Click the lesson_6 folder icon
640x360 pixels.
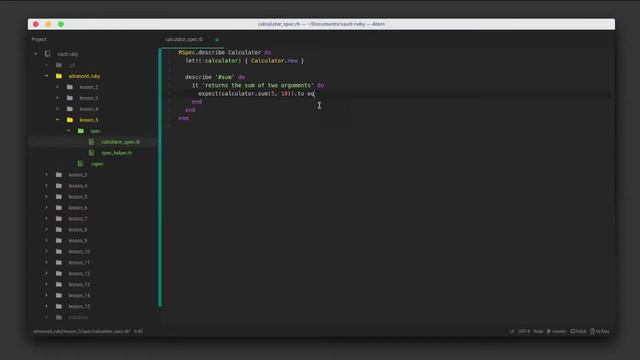pyautogui.click(x=59, y=208)
